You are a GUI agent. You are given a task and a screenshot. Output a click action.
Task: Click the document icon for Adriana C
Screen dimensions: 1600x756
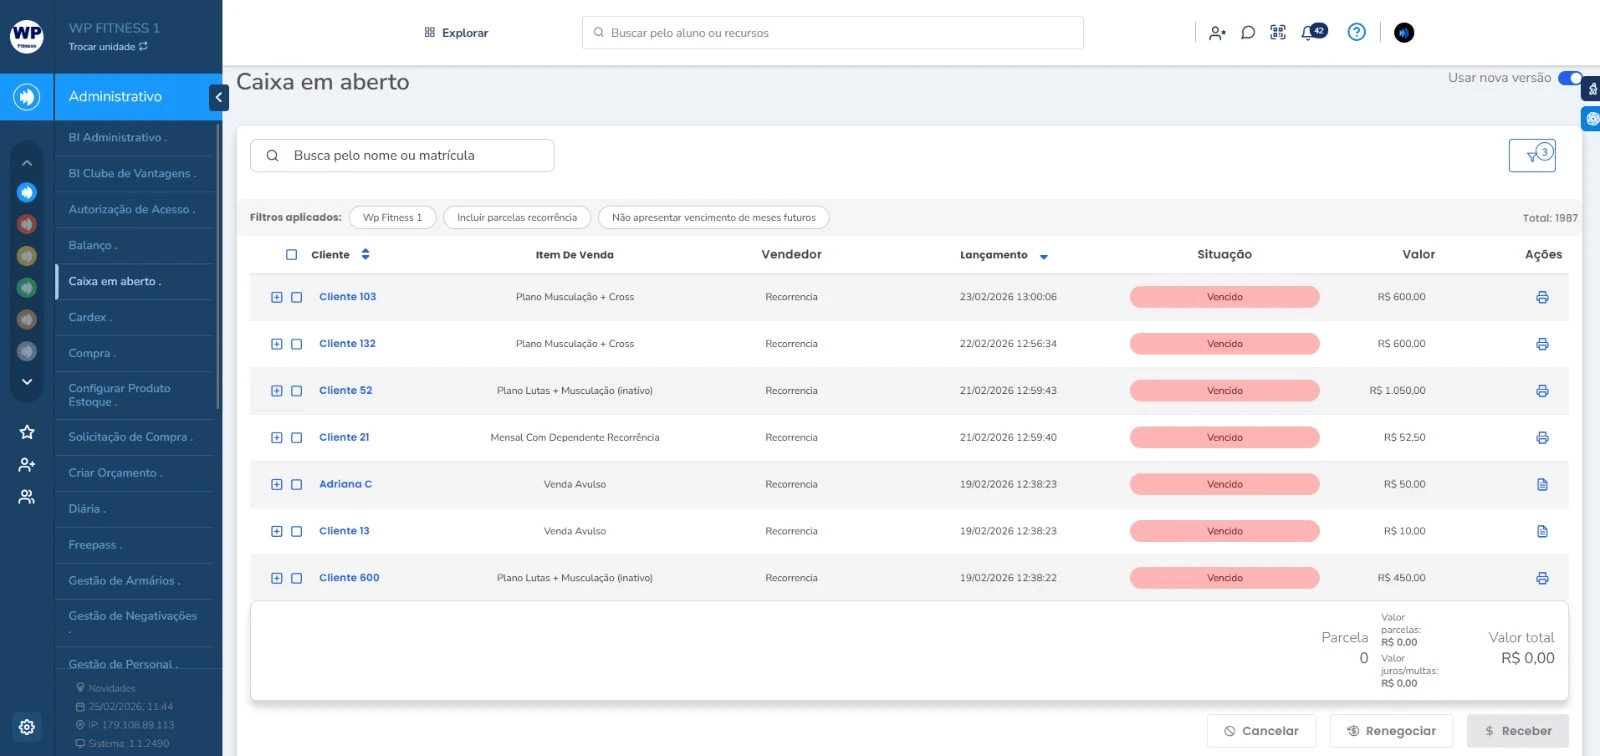[1542, 485]
